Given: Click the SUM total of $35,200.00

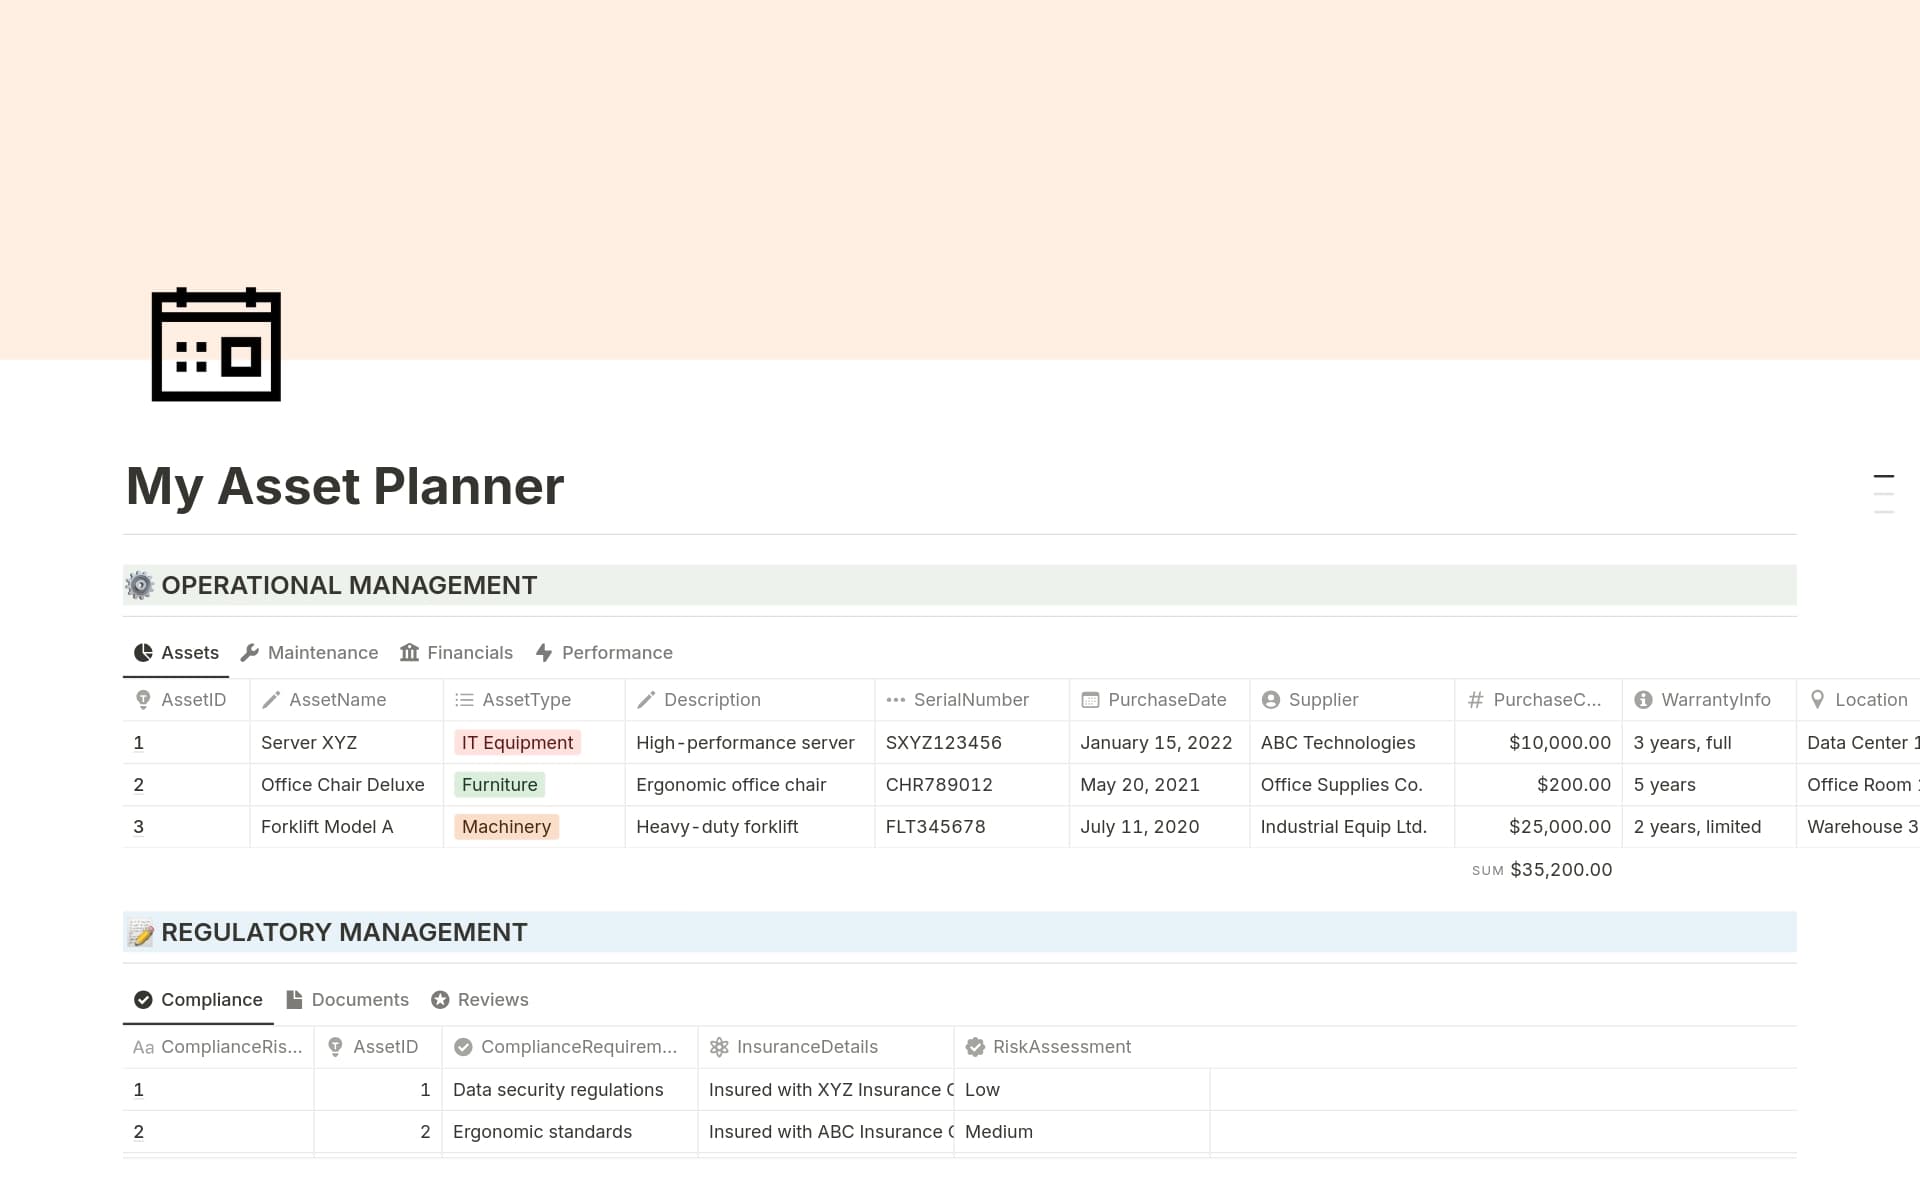Looking at the screenshot, I should [x=1560, y=869].
